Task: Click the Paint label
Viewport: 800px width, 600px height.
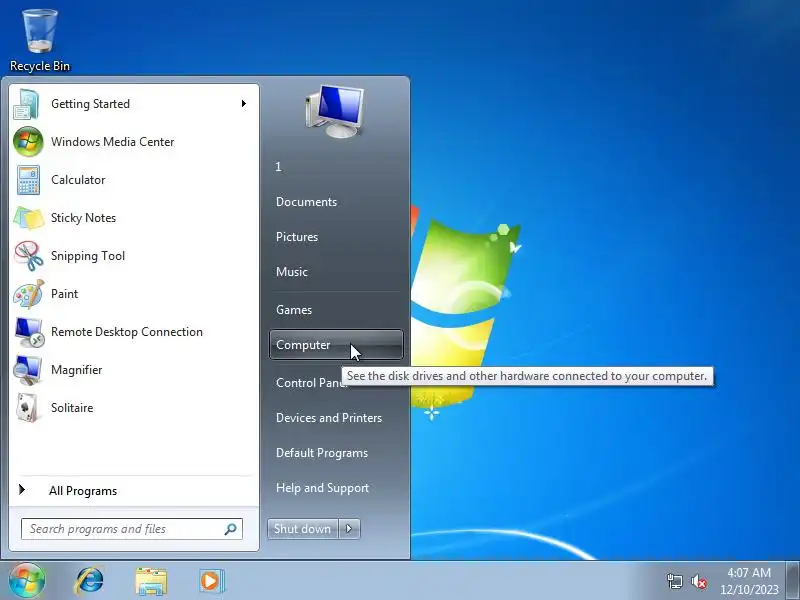Action: [x=64, y=294]
